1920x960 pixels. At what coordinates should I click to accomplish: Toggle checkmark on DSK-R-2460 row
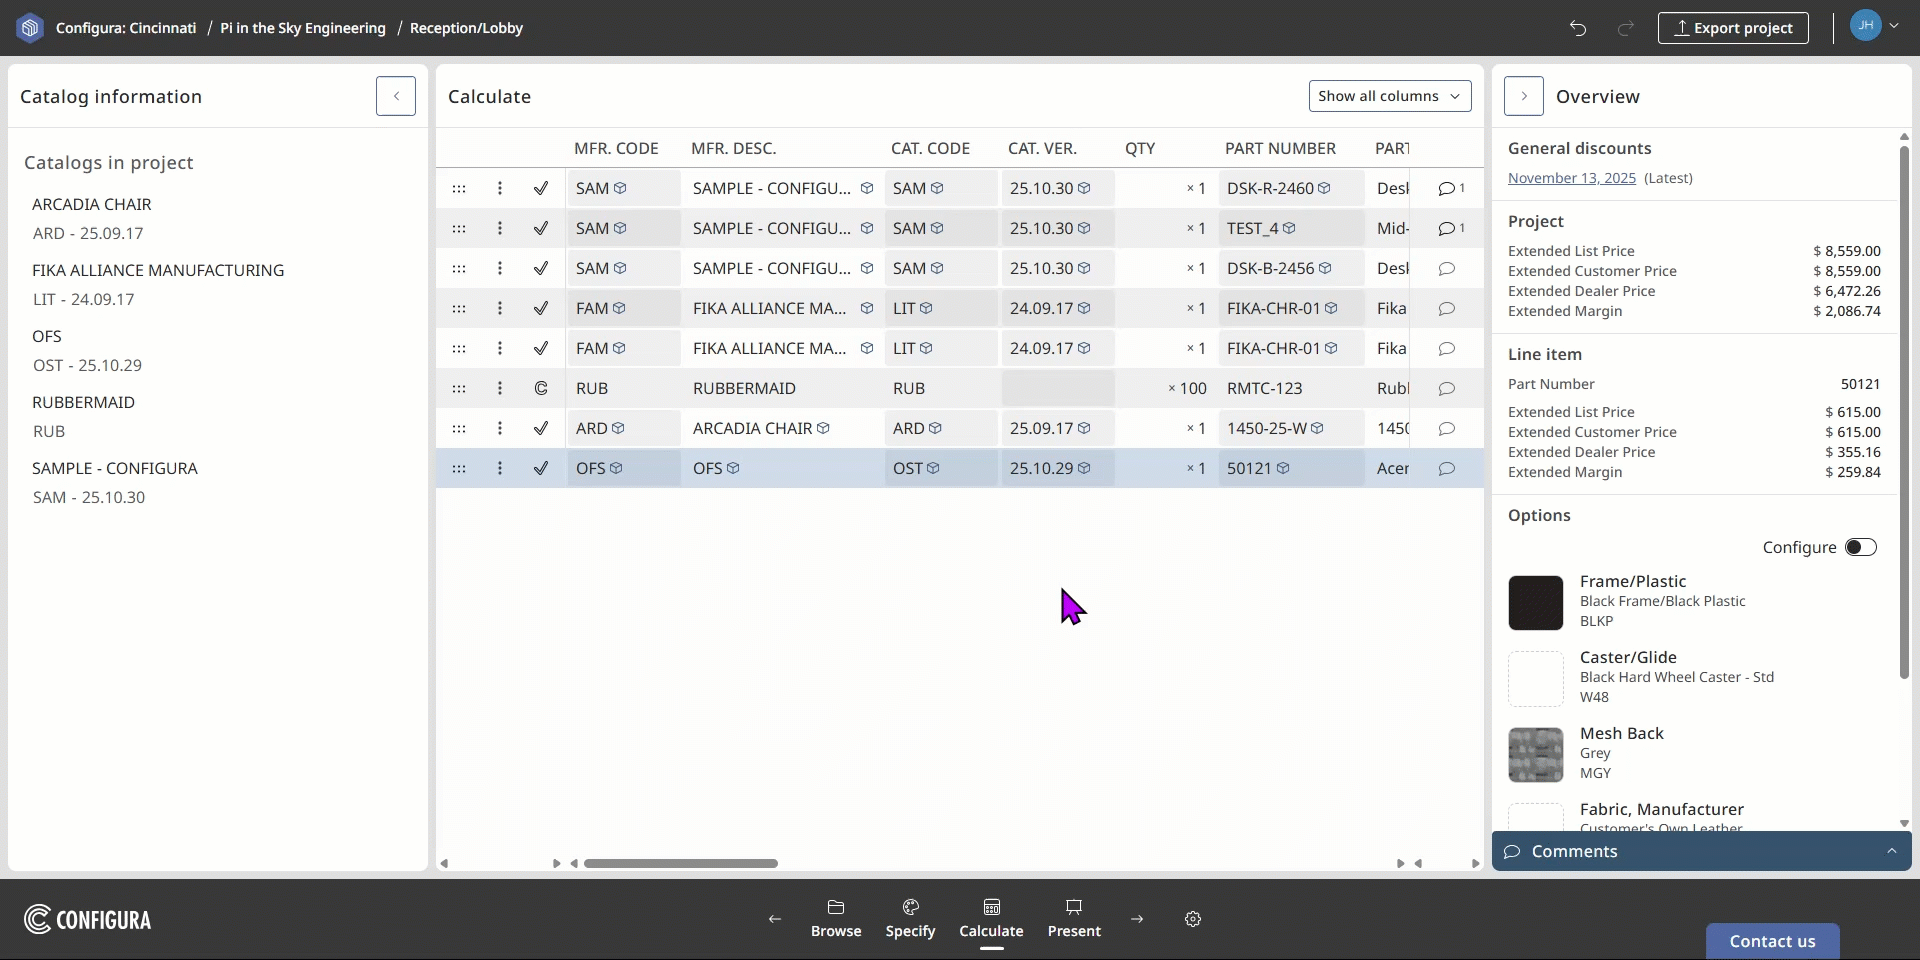541,188
